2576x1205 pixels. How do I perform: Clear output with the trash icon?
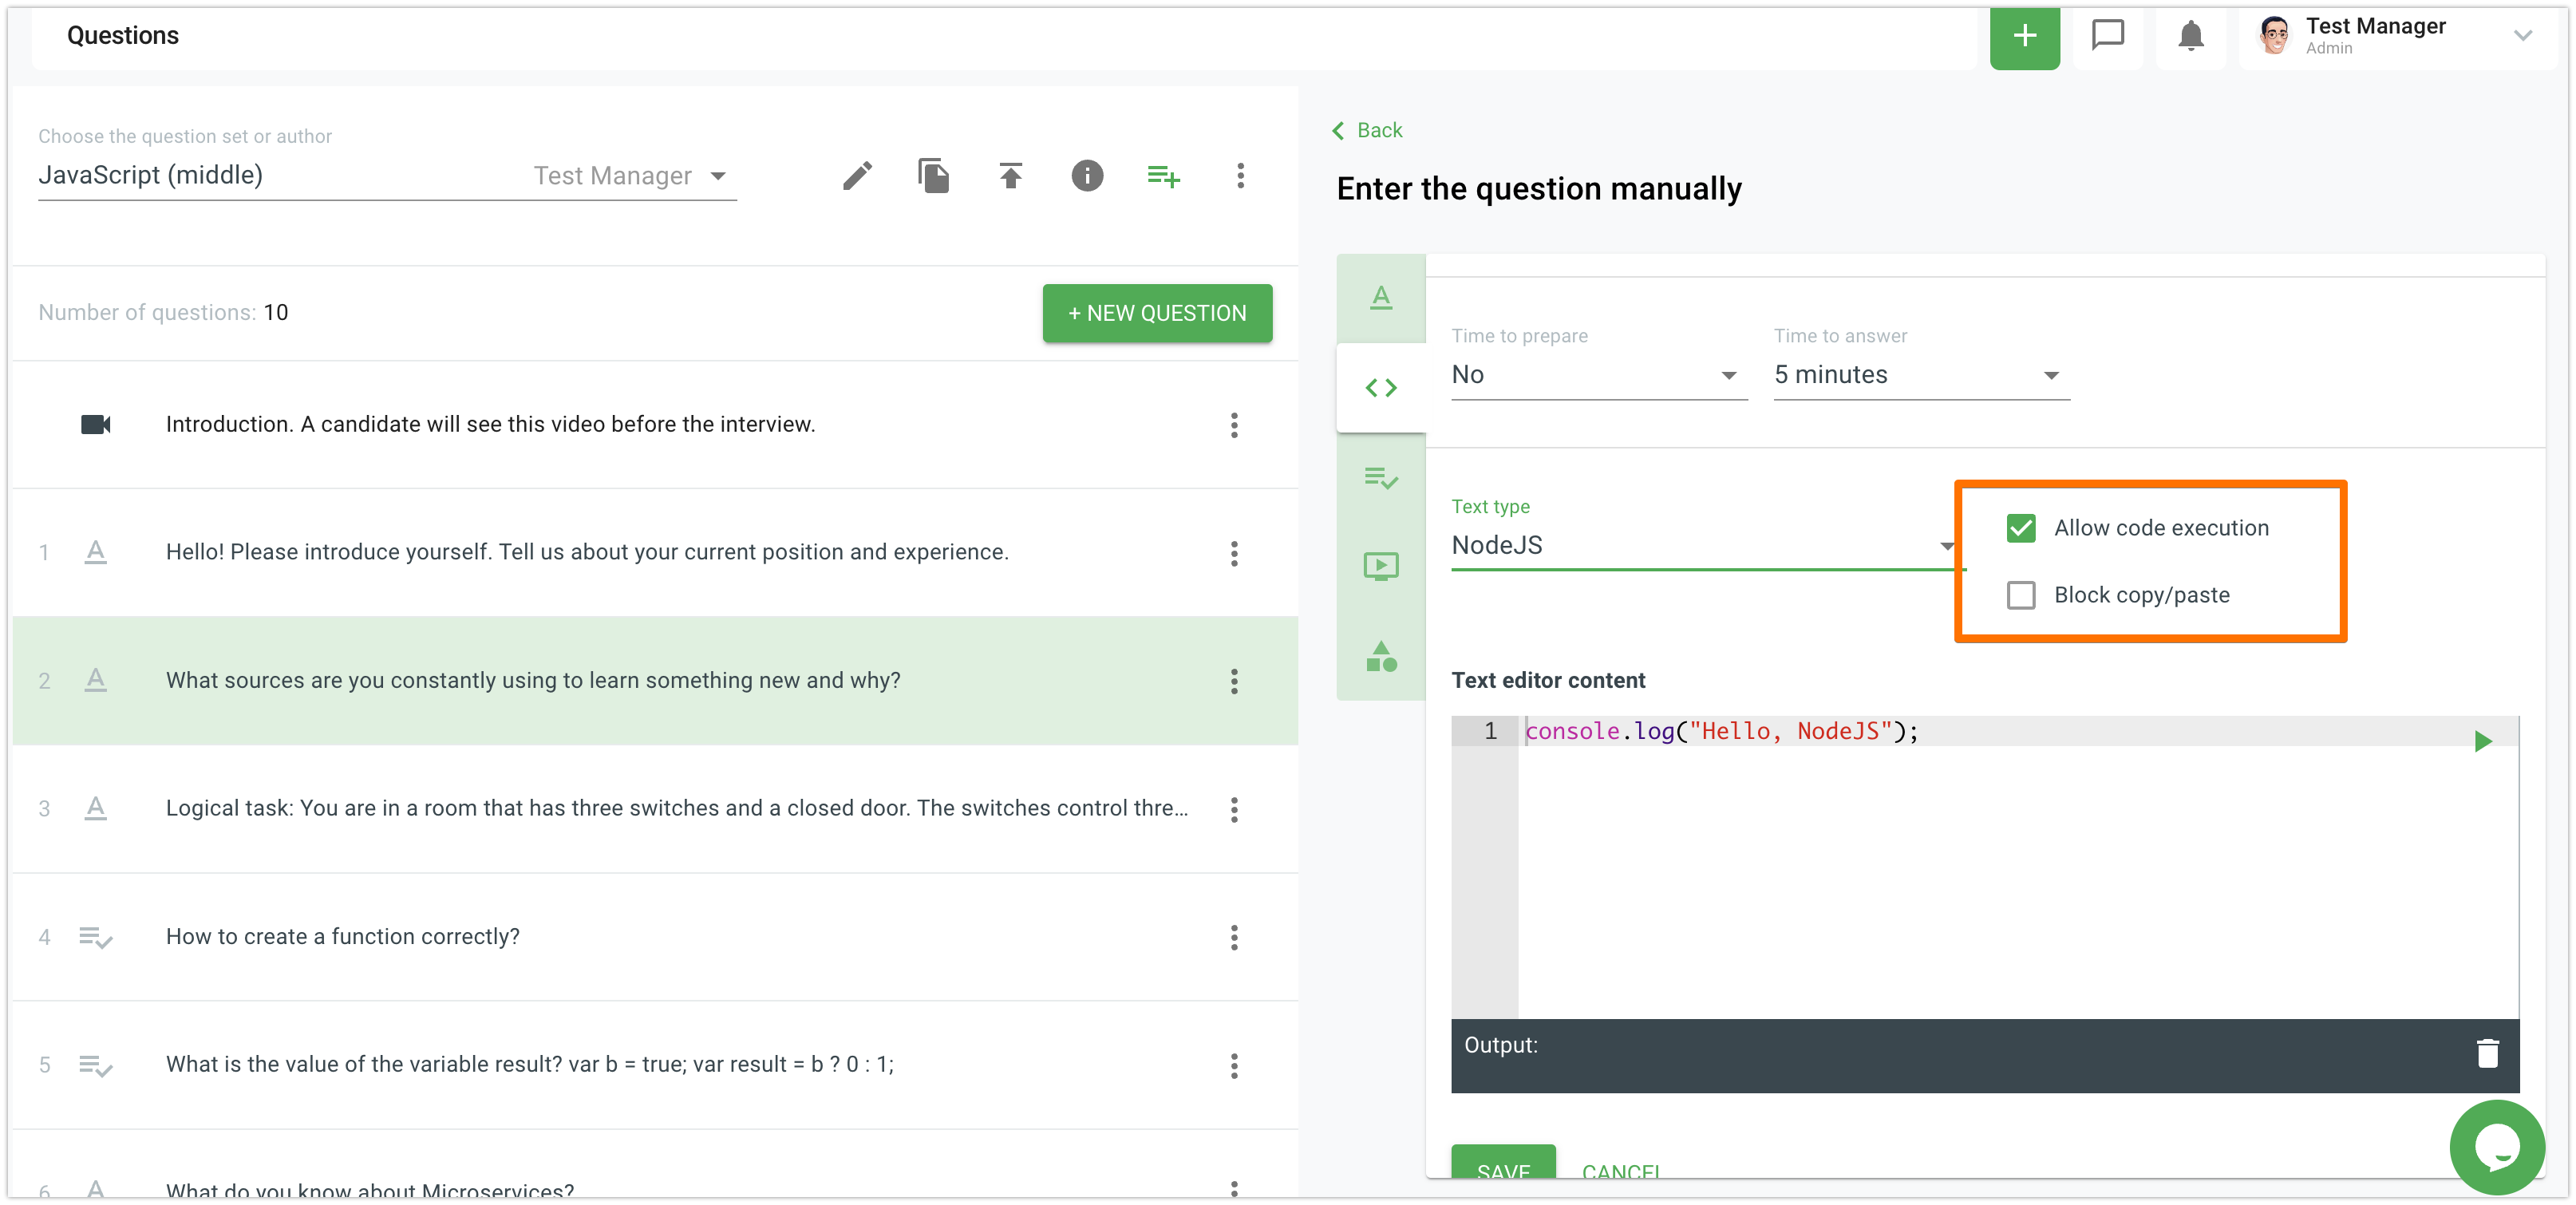[x=2487, y=1053]
